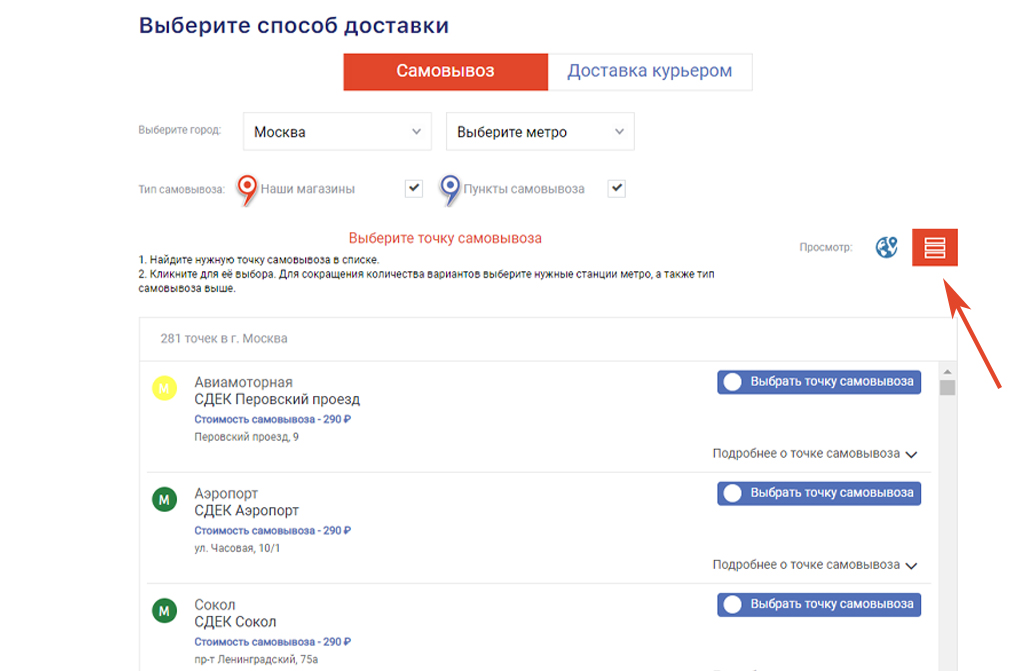
Task: Switch to map view with the globe icon
Action: (886, 248)
